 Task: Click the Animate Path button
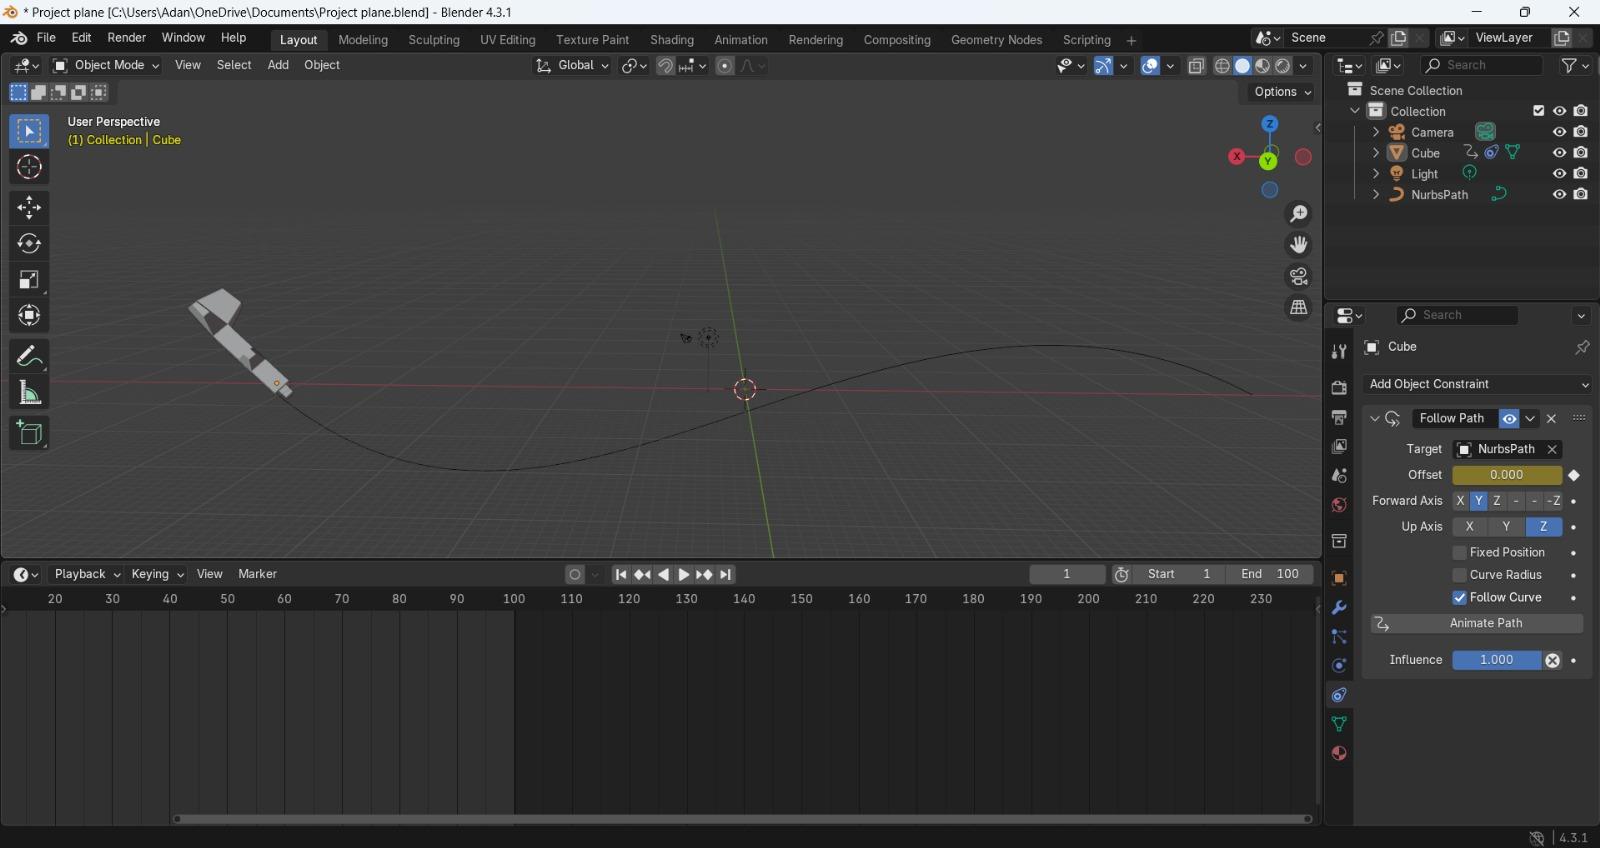pos(1477,623)
